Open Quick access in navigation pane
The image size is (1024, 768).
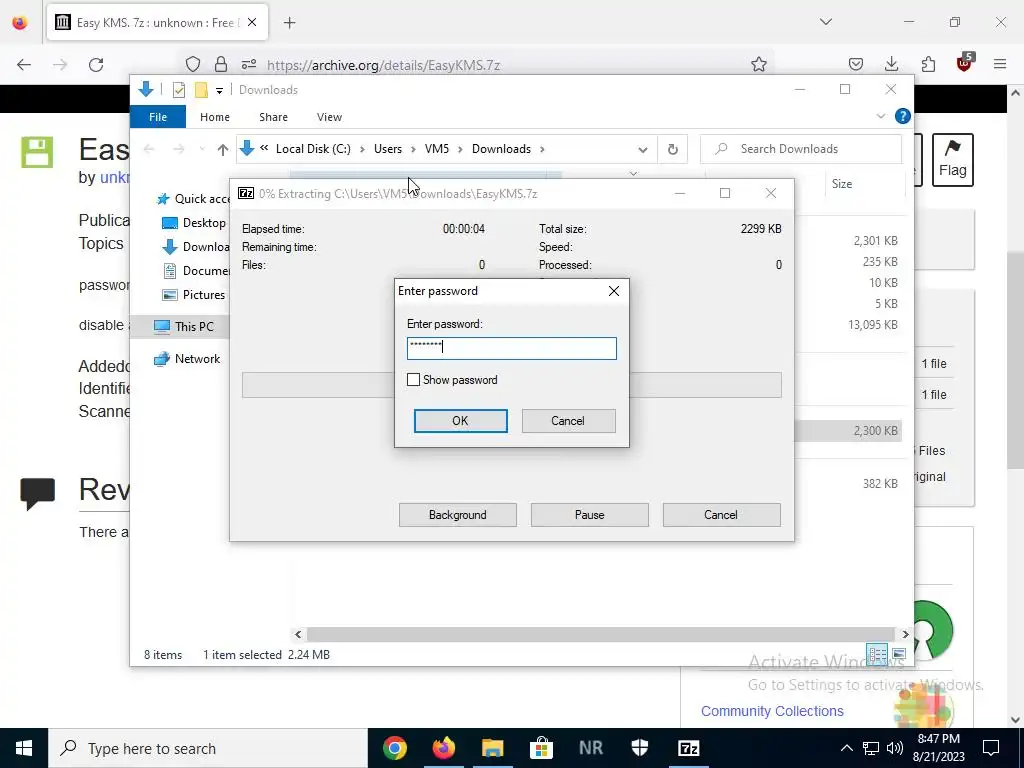tap(194, 199)
